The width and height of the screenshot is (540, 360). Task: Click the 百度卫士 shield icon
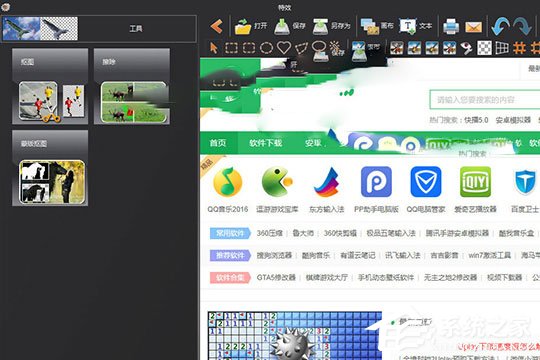(525, 182)
